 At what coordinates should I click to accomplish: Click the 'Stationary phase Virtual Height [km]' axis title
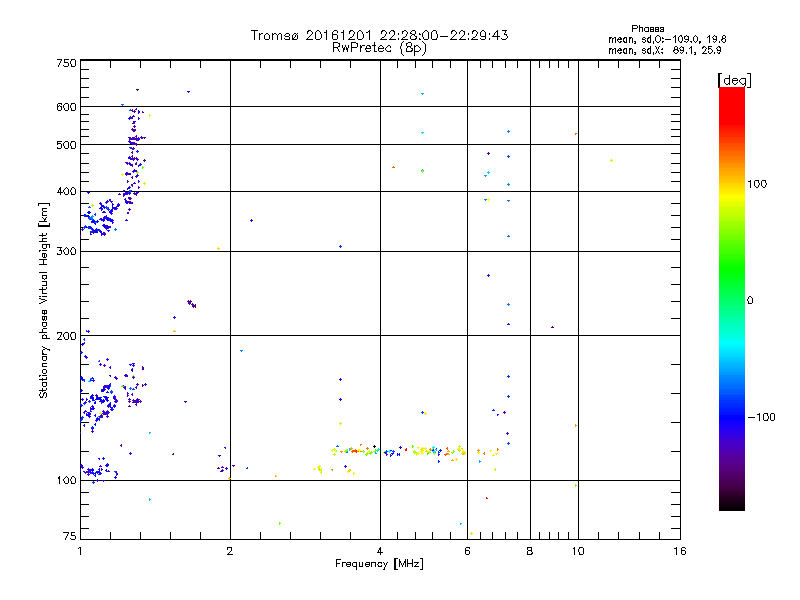tap(44, 300)
